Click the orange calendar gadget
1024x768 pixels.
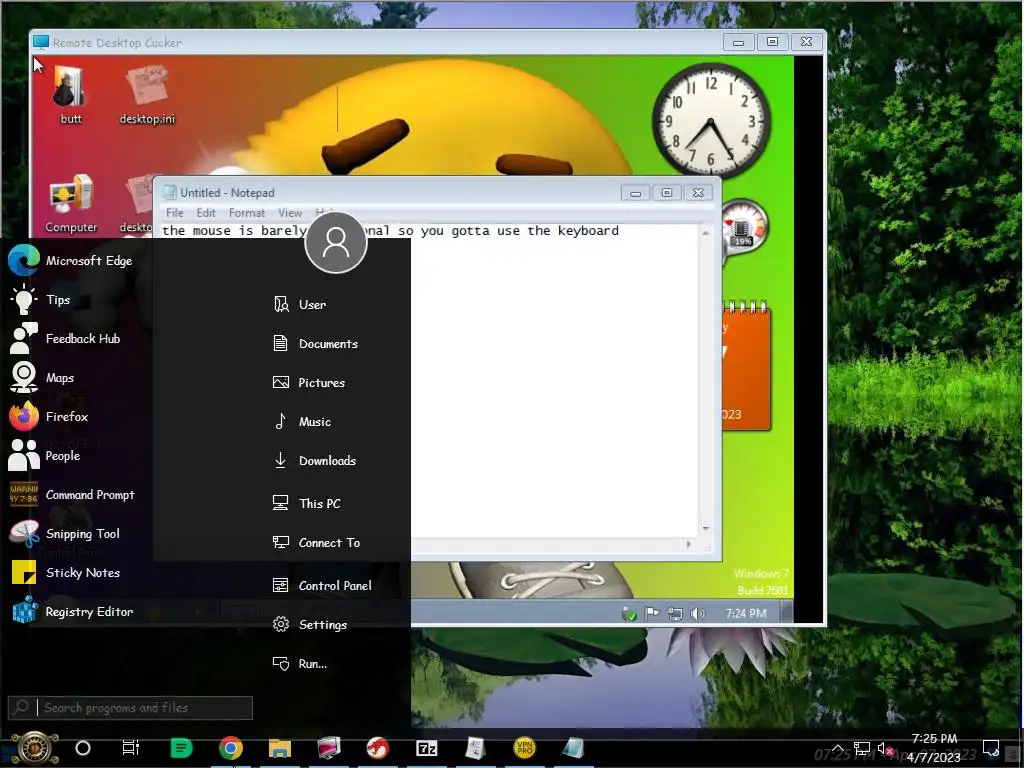(747, 366)
